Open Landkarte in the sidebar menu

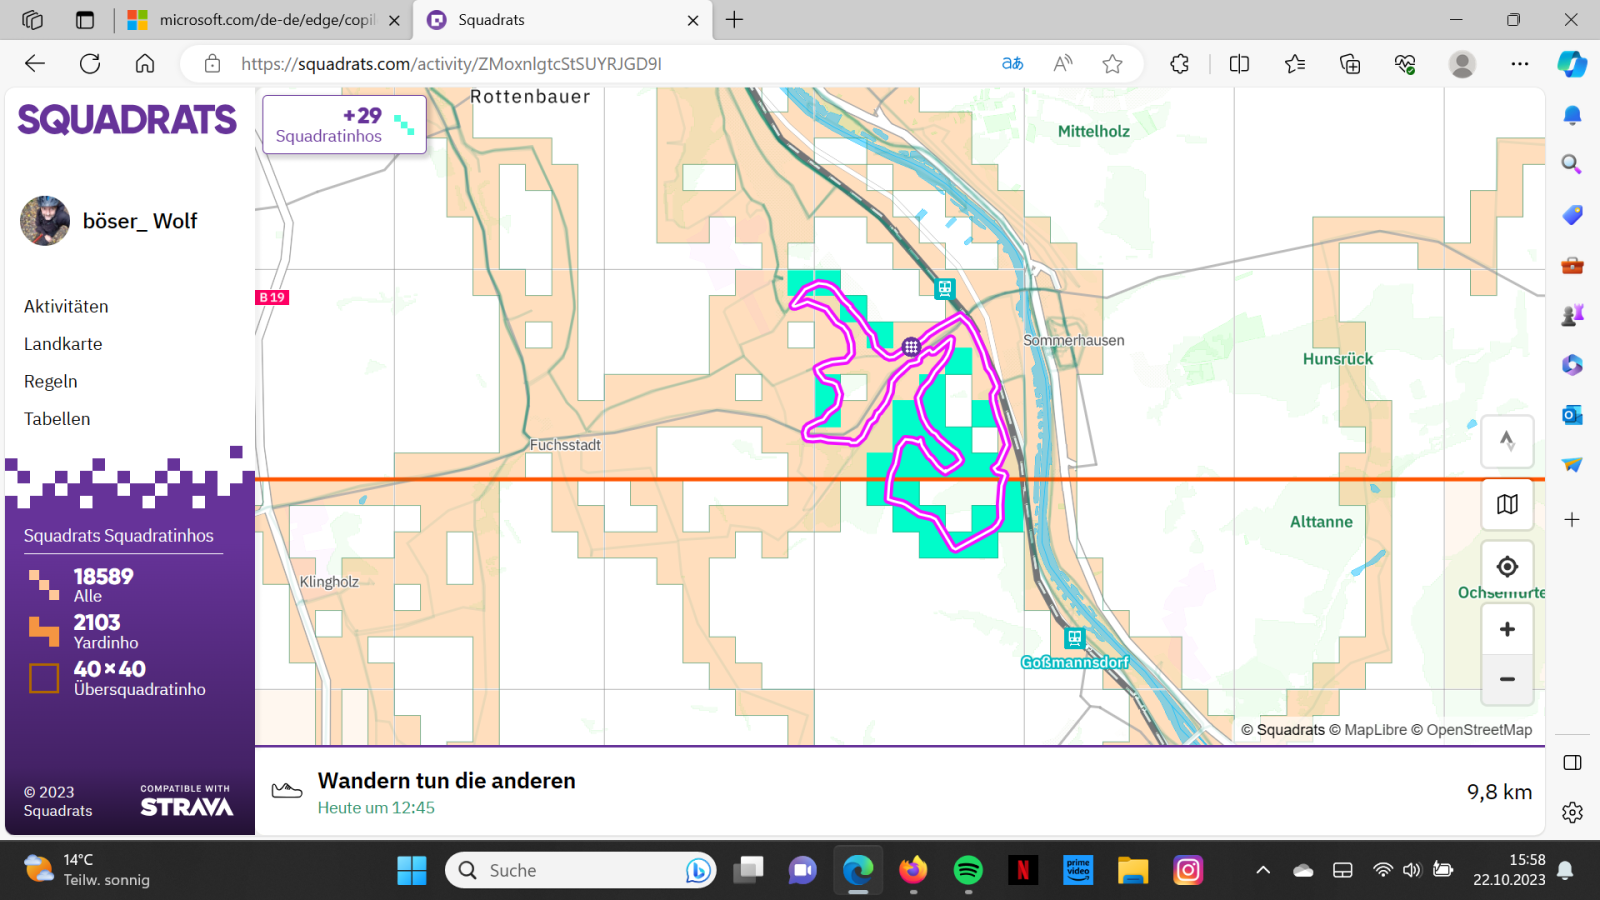pyautogui.click(x=63, y=344)
